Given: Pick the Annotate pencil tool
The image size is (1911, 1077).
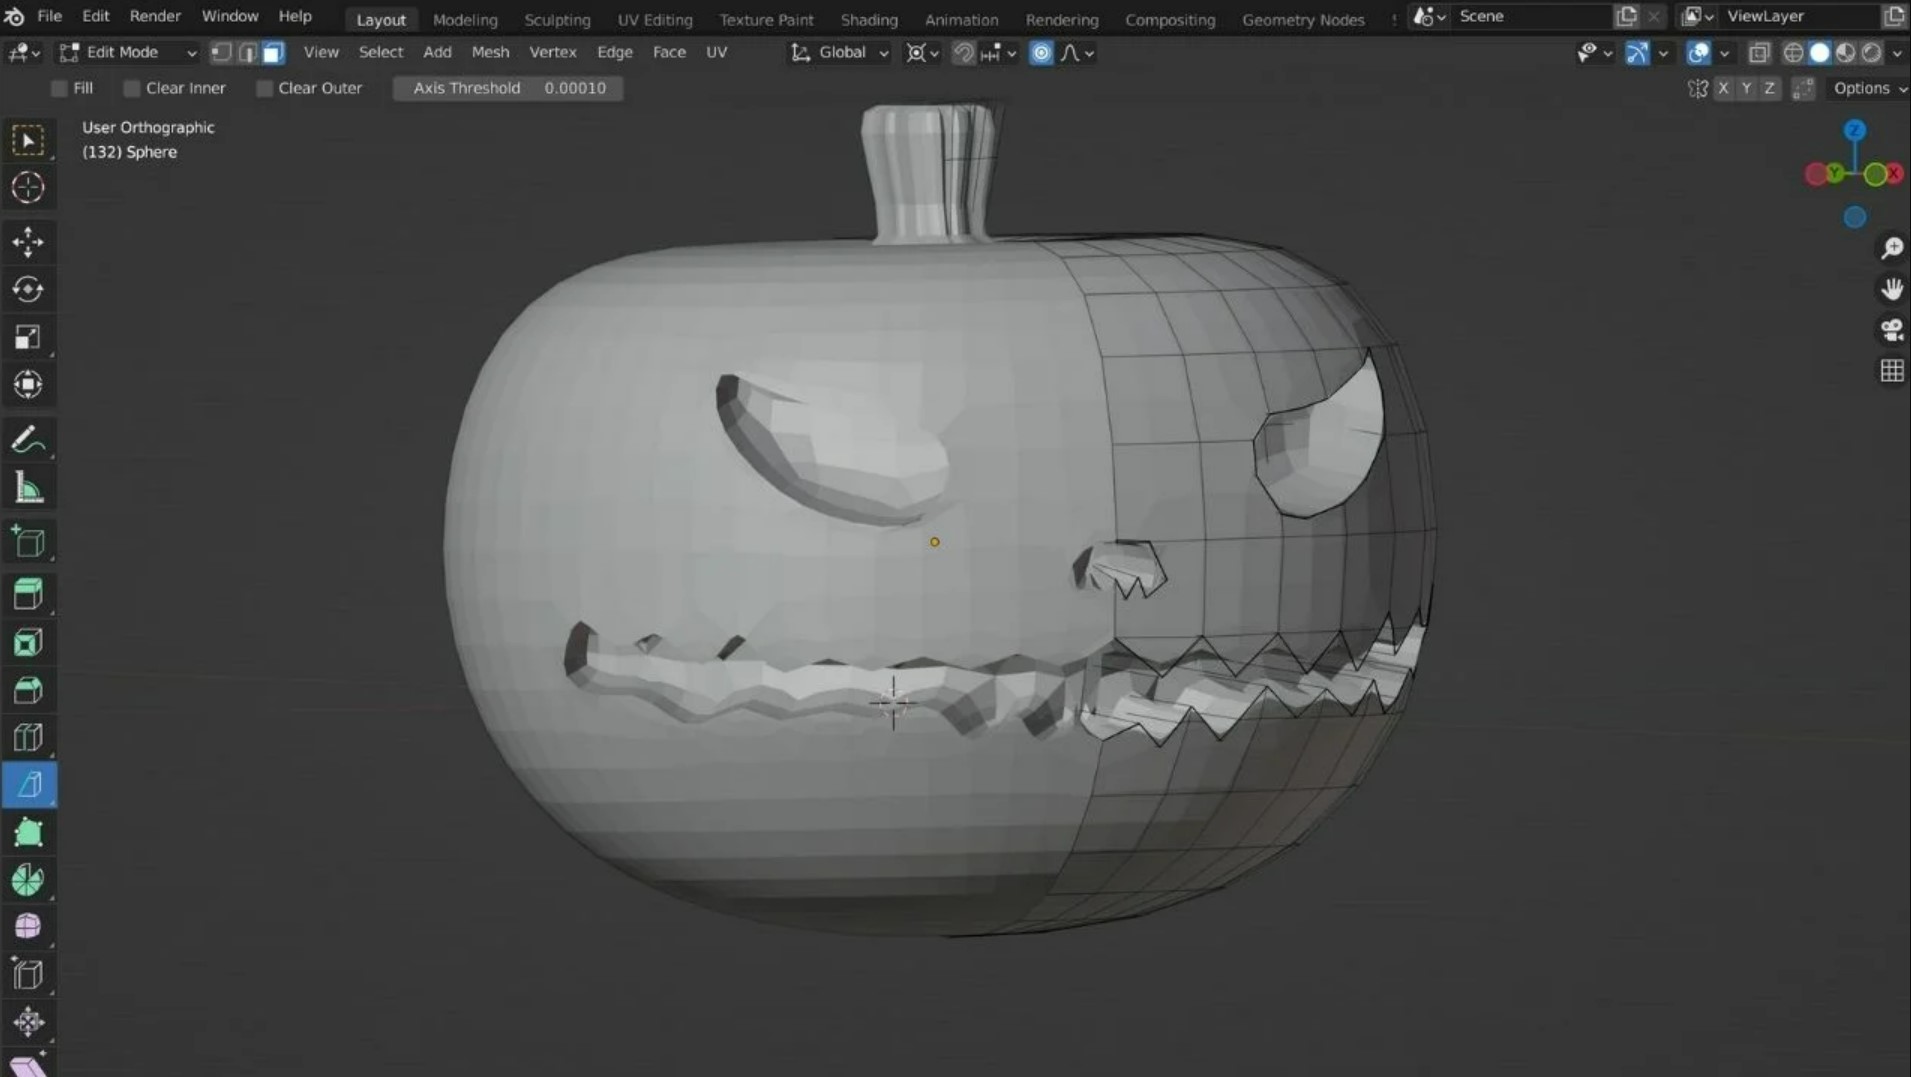Looking at the screenshot, I should pos(28,440).
